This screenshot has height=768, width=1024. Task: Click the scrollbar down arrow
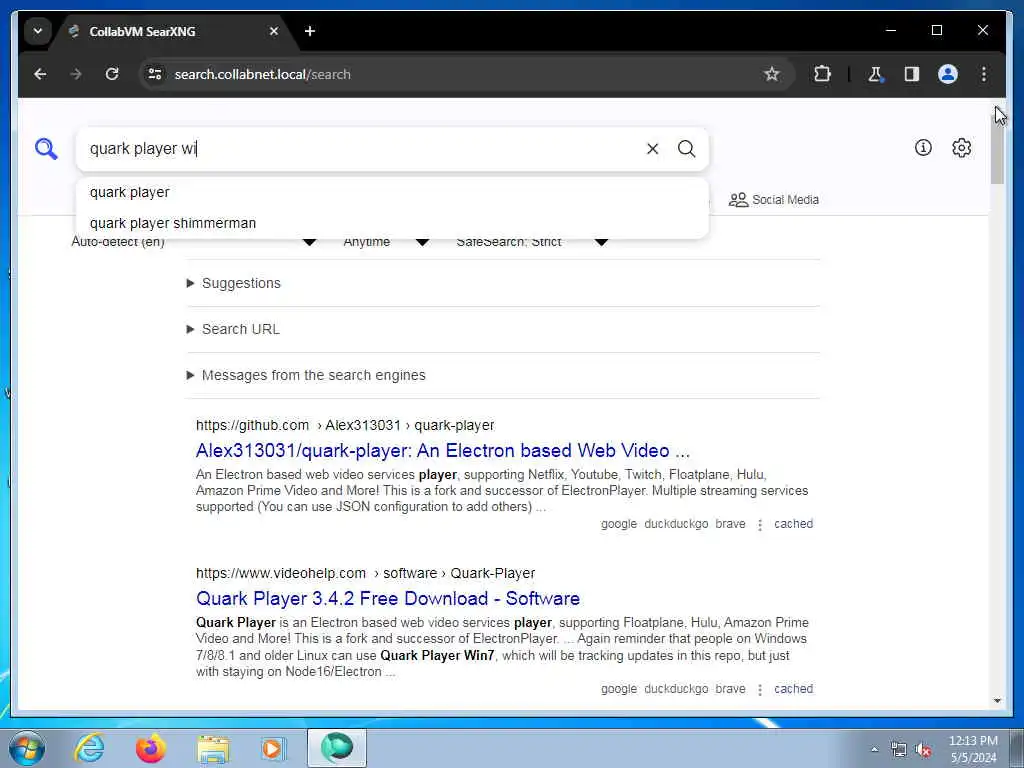[997, 701]
